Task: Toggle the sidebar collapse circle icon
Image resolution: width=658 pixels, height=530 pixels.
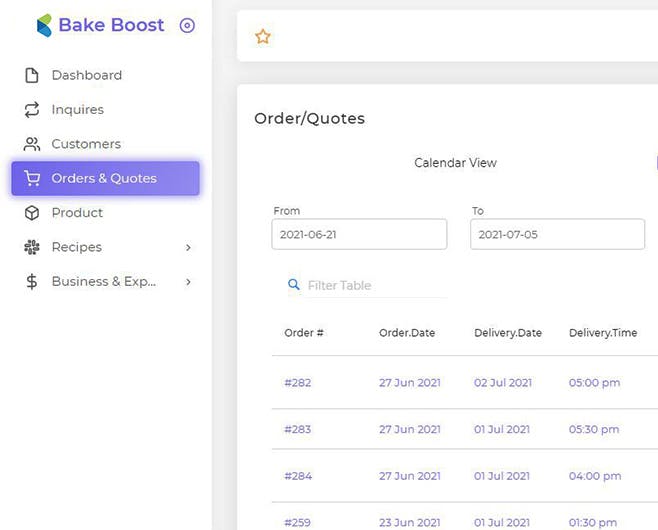Action: (187, 26)
